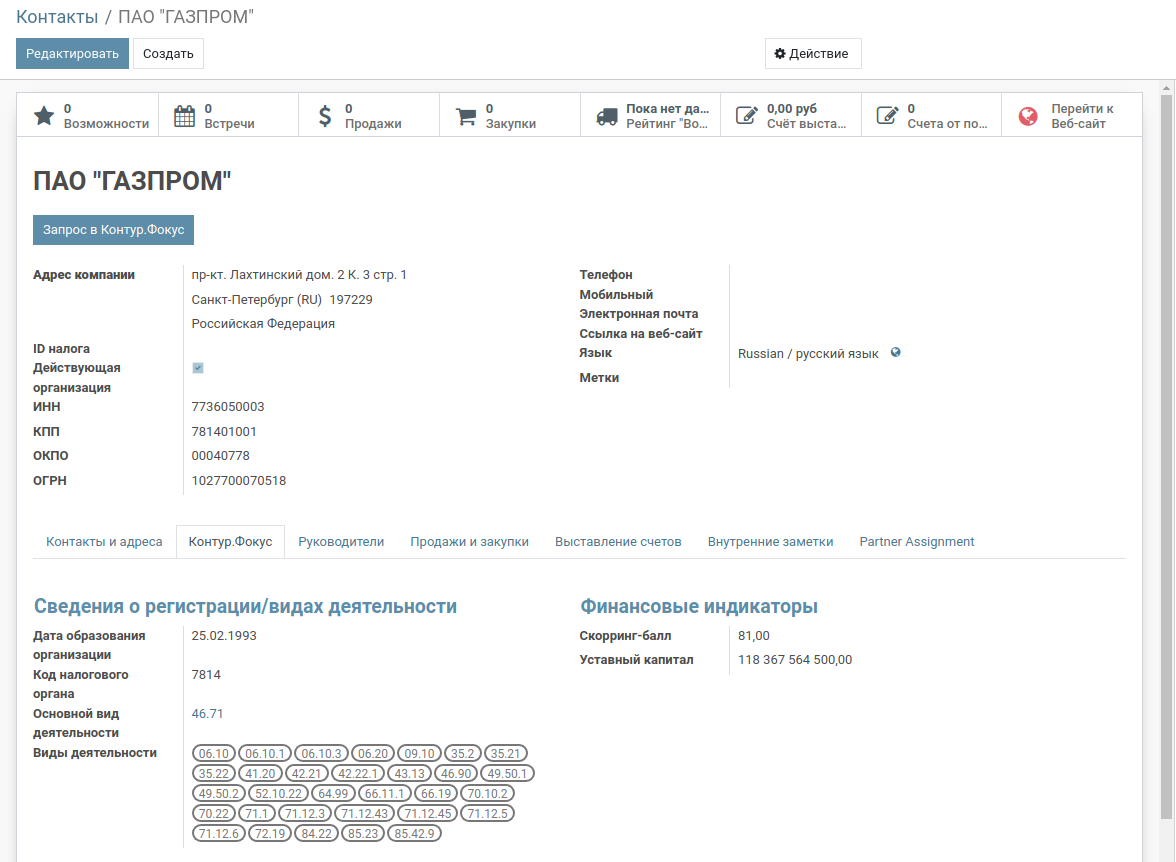
Task: Open the shopping cart Purchases icon
Action: [x=466, y=116]
